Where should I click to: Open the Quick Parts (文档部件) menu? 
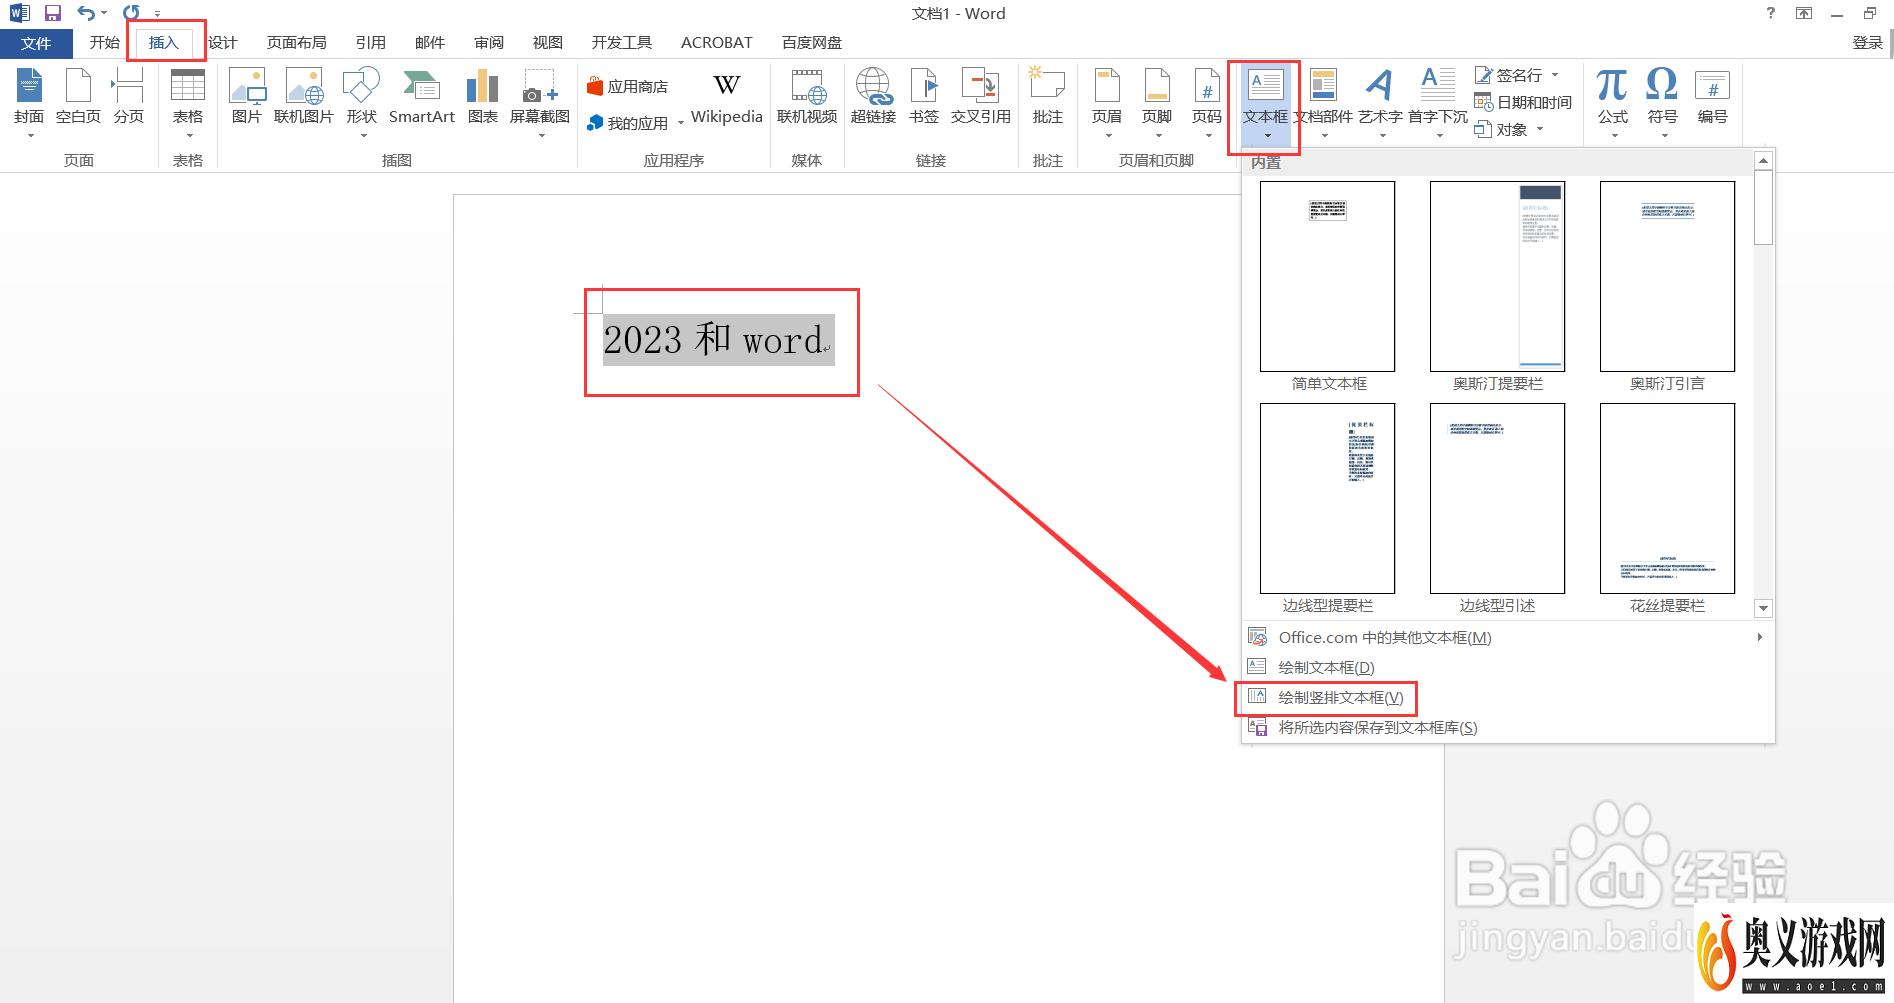1323,101
